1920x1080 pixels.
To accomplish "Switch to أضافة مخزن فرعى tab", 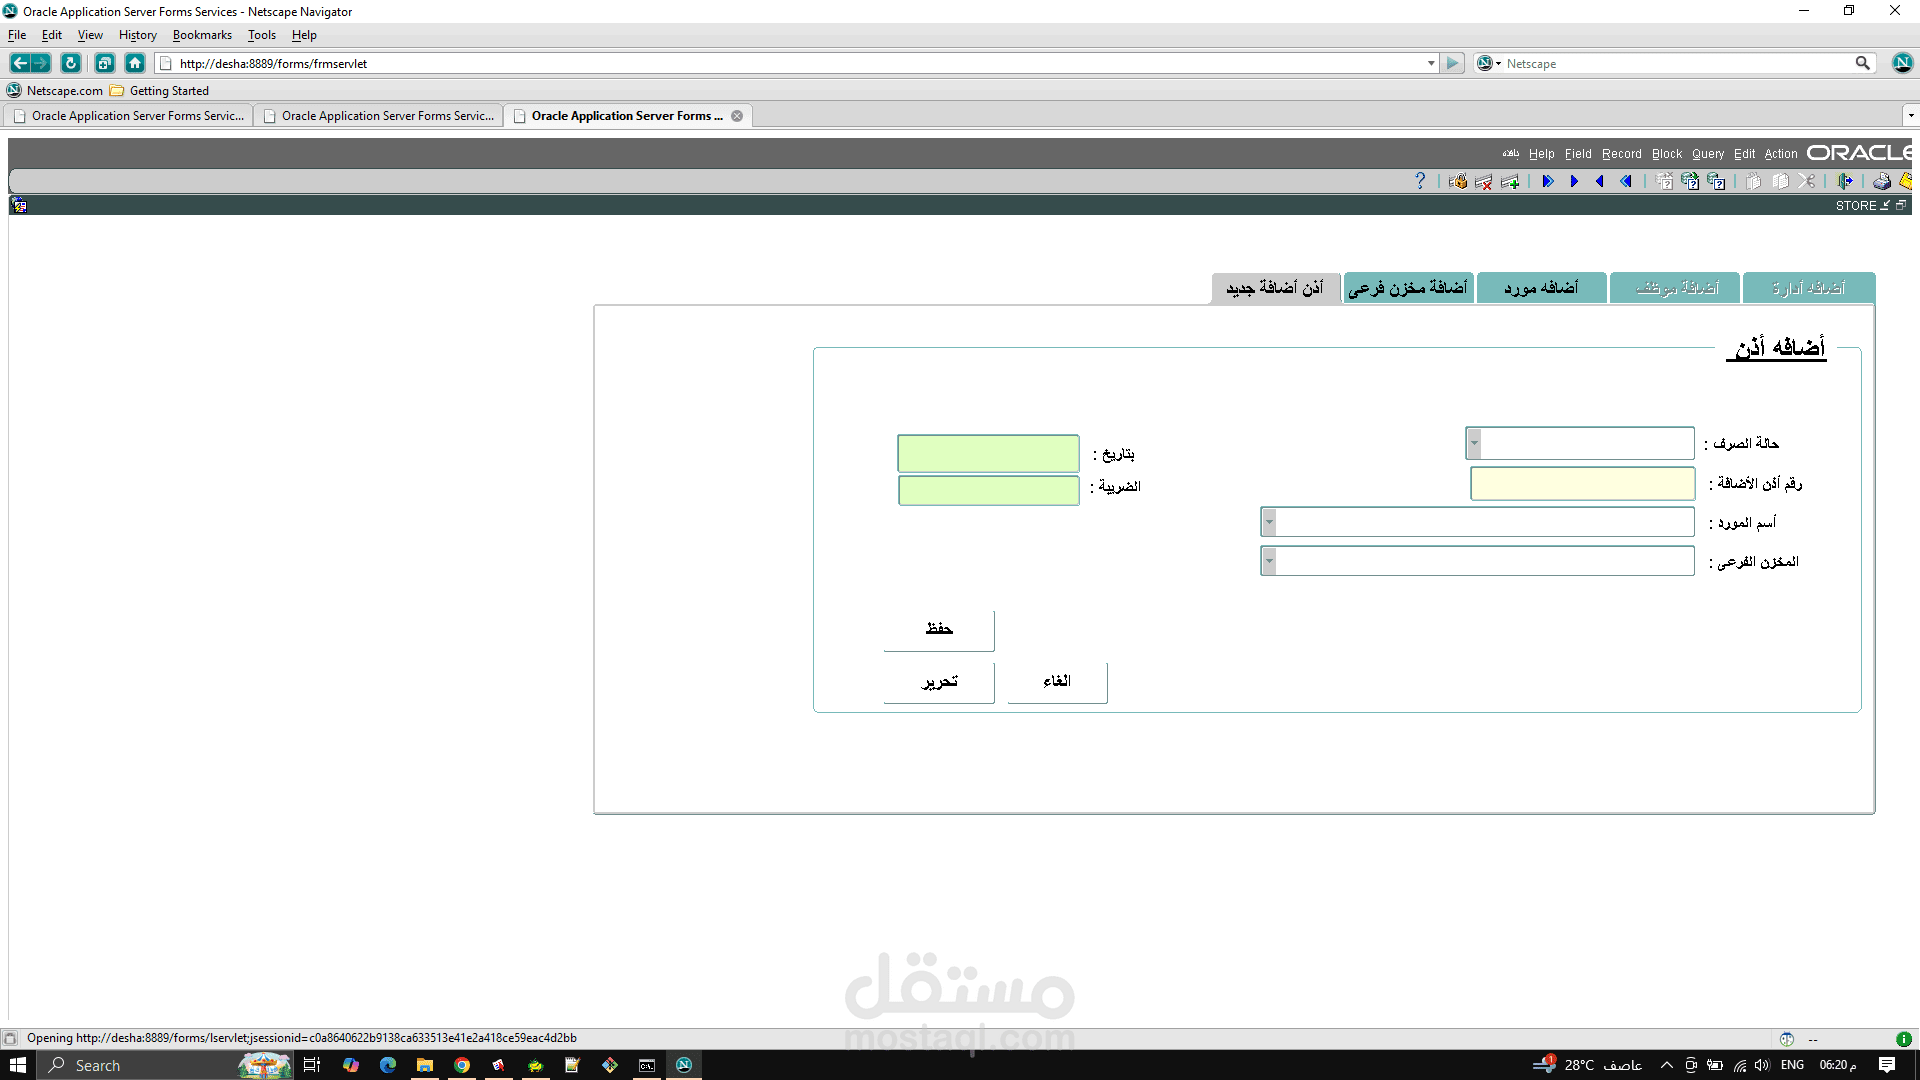I will point(1408,288).
